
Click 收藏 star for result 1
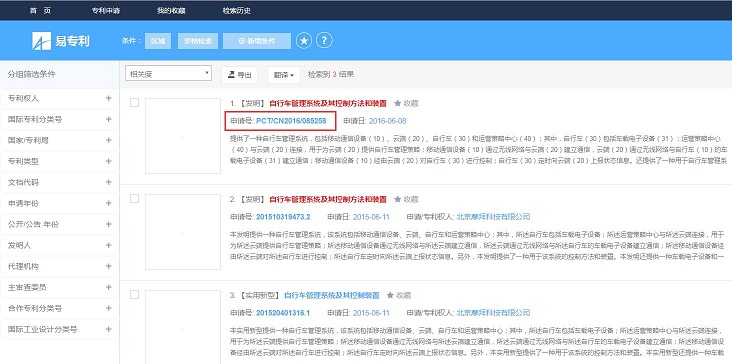tap(406, 103)
